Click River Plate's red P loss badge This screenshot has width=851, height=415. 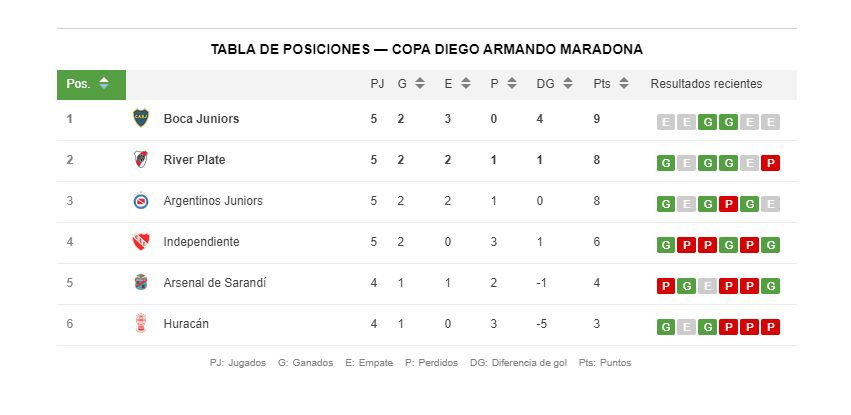[x=770, y=163]
